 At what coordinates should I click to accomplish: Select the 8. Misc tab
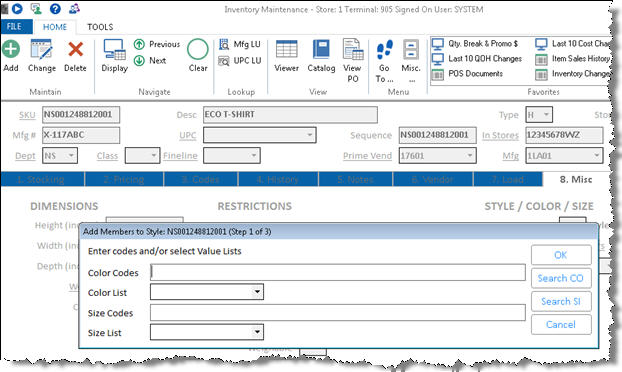point(576,179)
